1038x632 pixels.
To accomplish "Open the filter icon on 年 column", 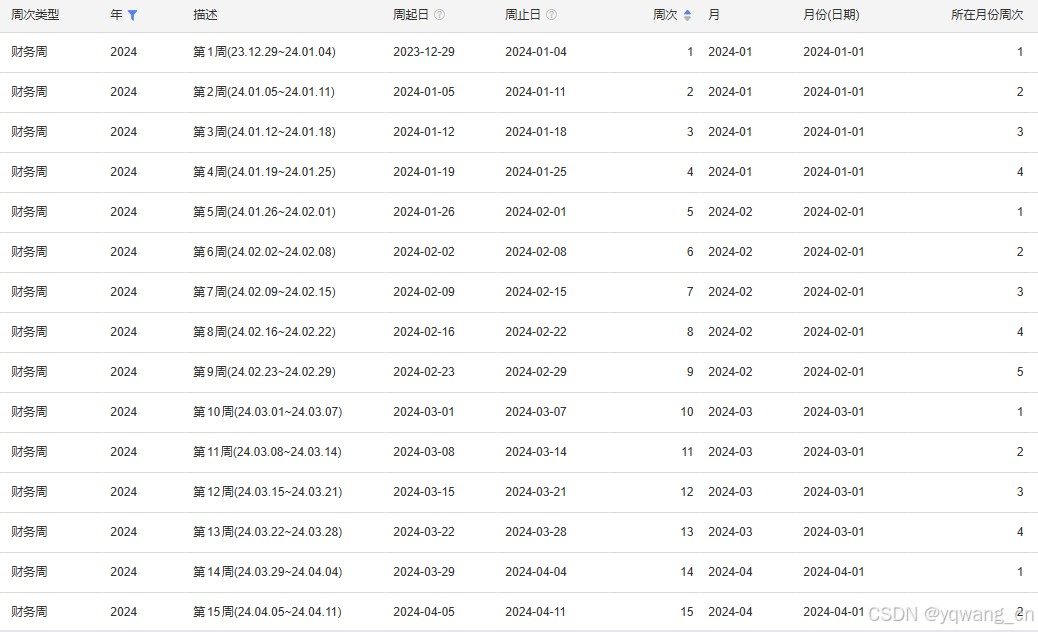I will coord(132,15).
